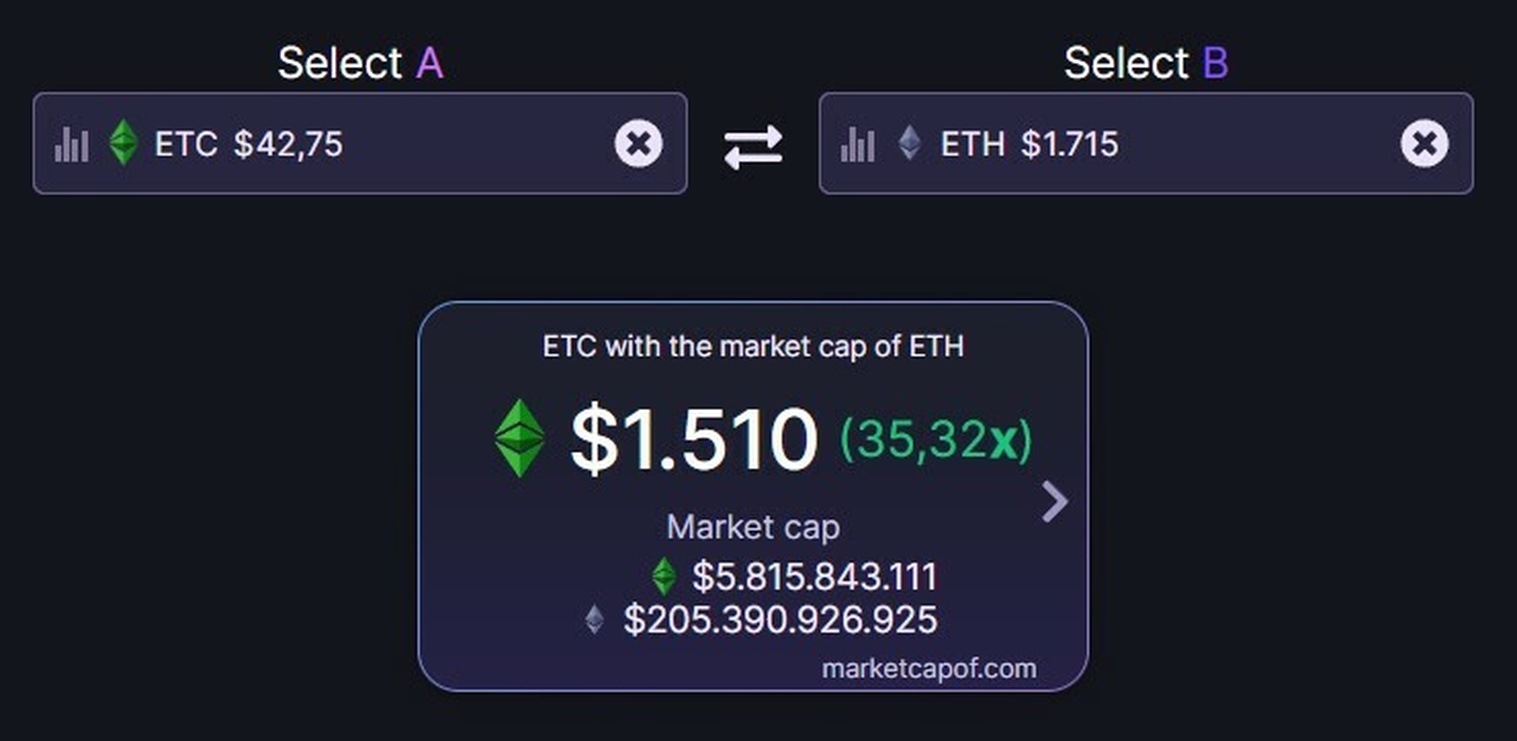Click the gray ETH logo in Select B
Screen dimensions: 1517x741
click(909, 143)
